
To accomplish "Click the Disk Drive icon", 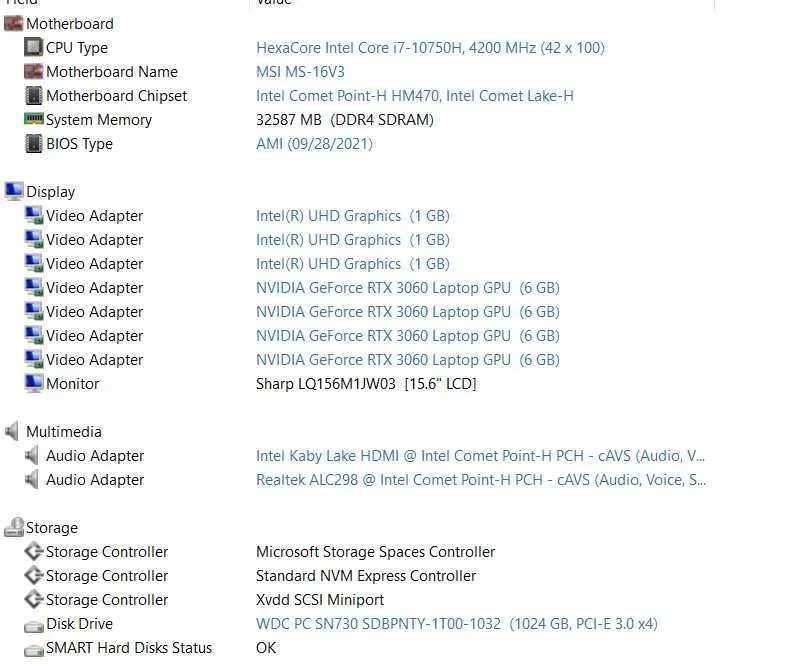I will tap(33, 623).
